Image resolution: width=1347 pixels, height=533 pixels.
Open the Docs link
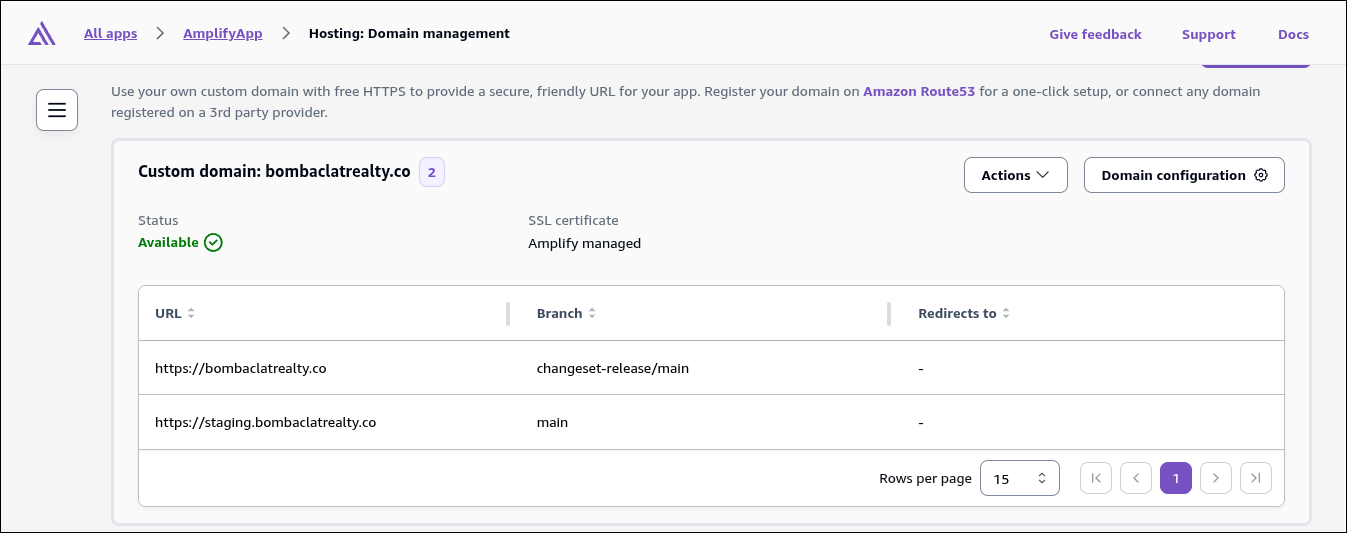pos(1293,34)
